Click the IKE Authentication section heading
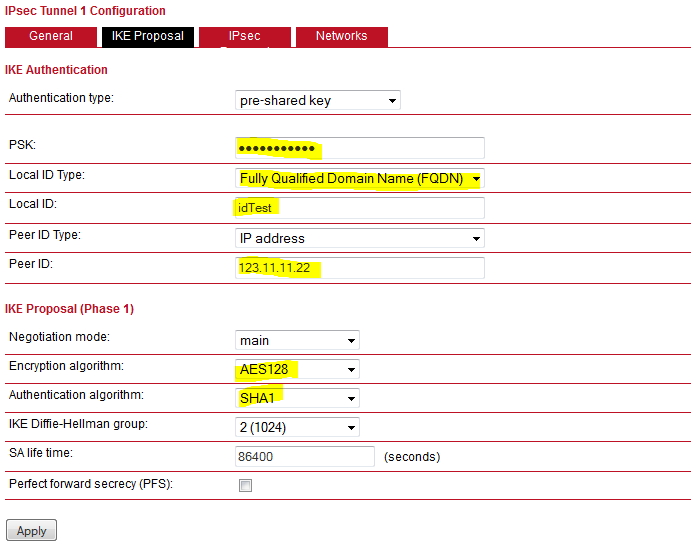699x550 pixels. 56,70
